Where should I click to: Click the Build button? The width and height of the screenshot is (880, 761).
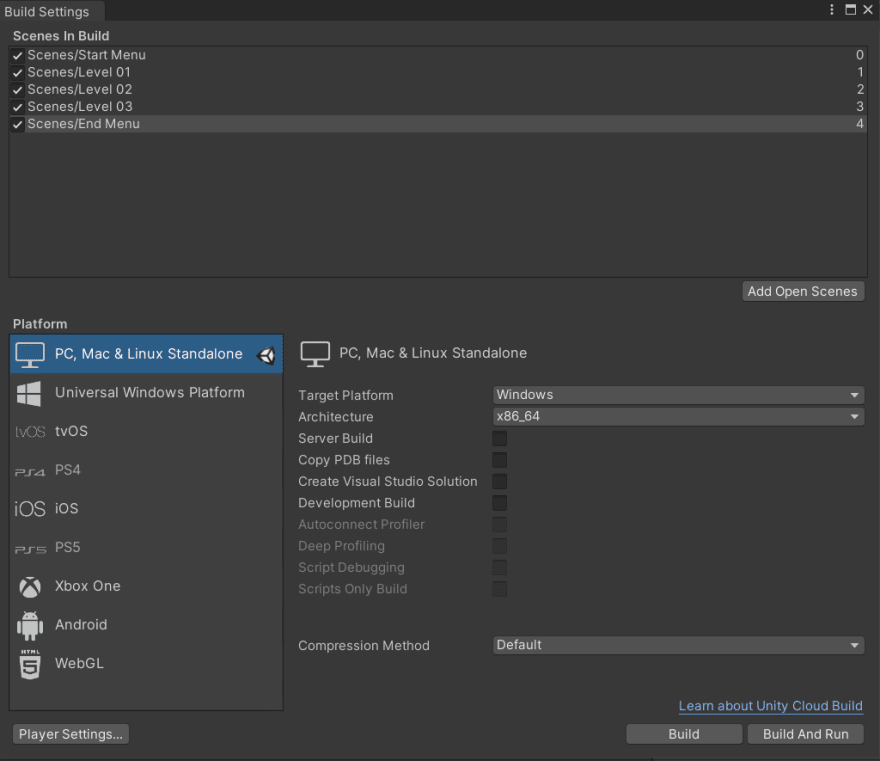tap(684, 734)
